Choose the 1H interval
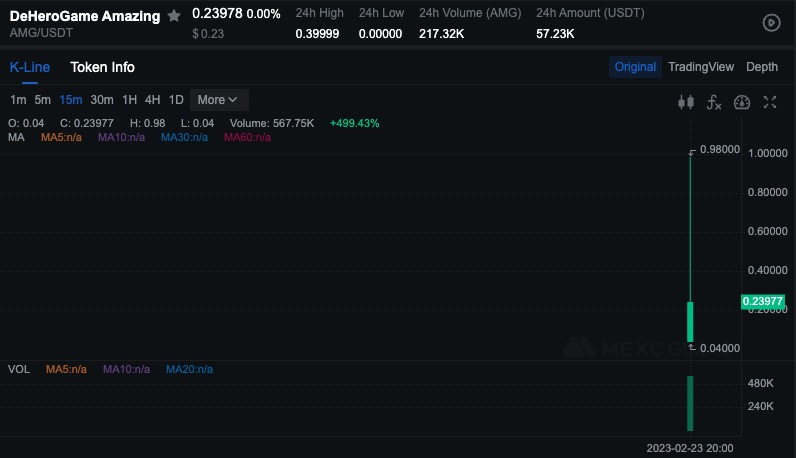The width and height of the screenshot is (796, 458). click(x=129, y=100)
